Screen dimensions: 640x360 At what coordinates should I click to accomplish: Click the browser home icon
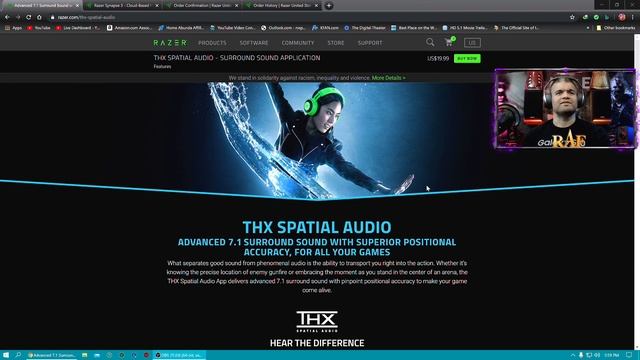pyautogui.click(x=39, y=17)
